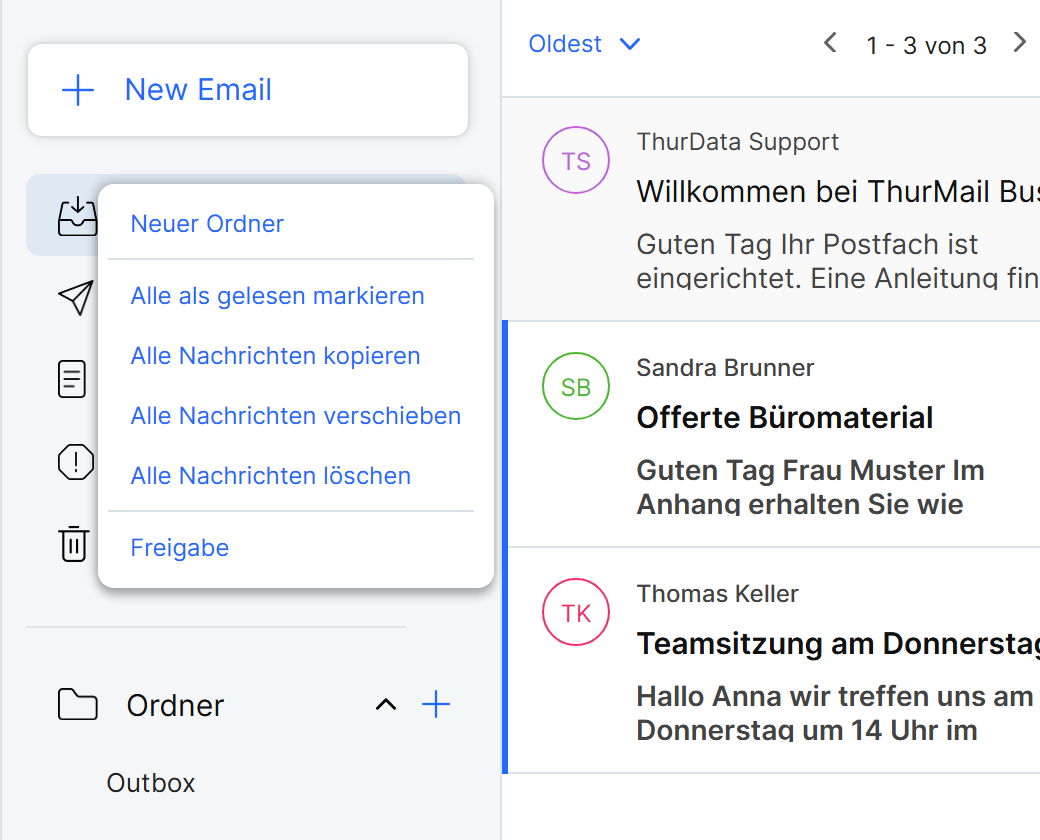Select Alle Nachrichten verschieben
The width and height of the screenshot is (1040, 840).
(296, 415)
